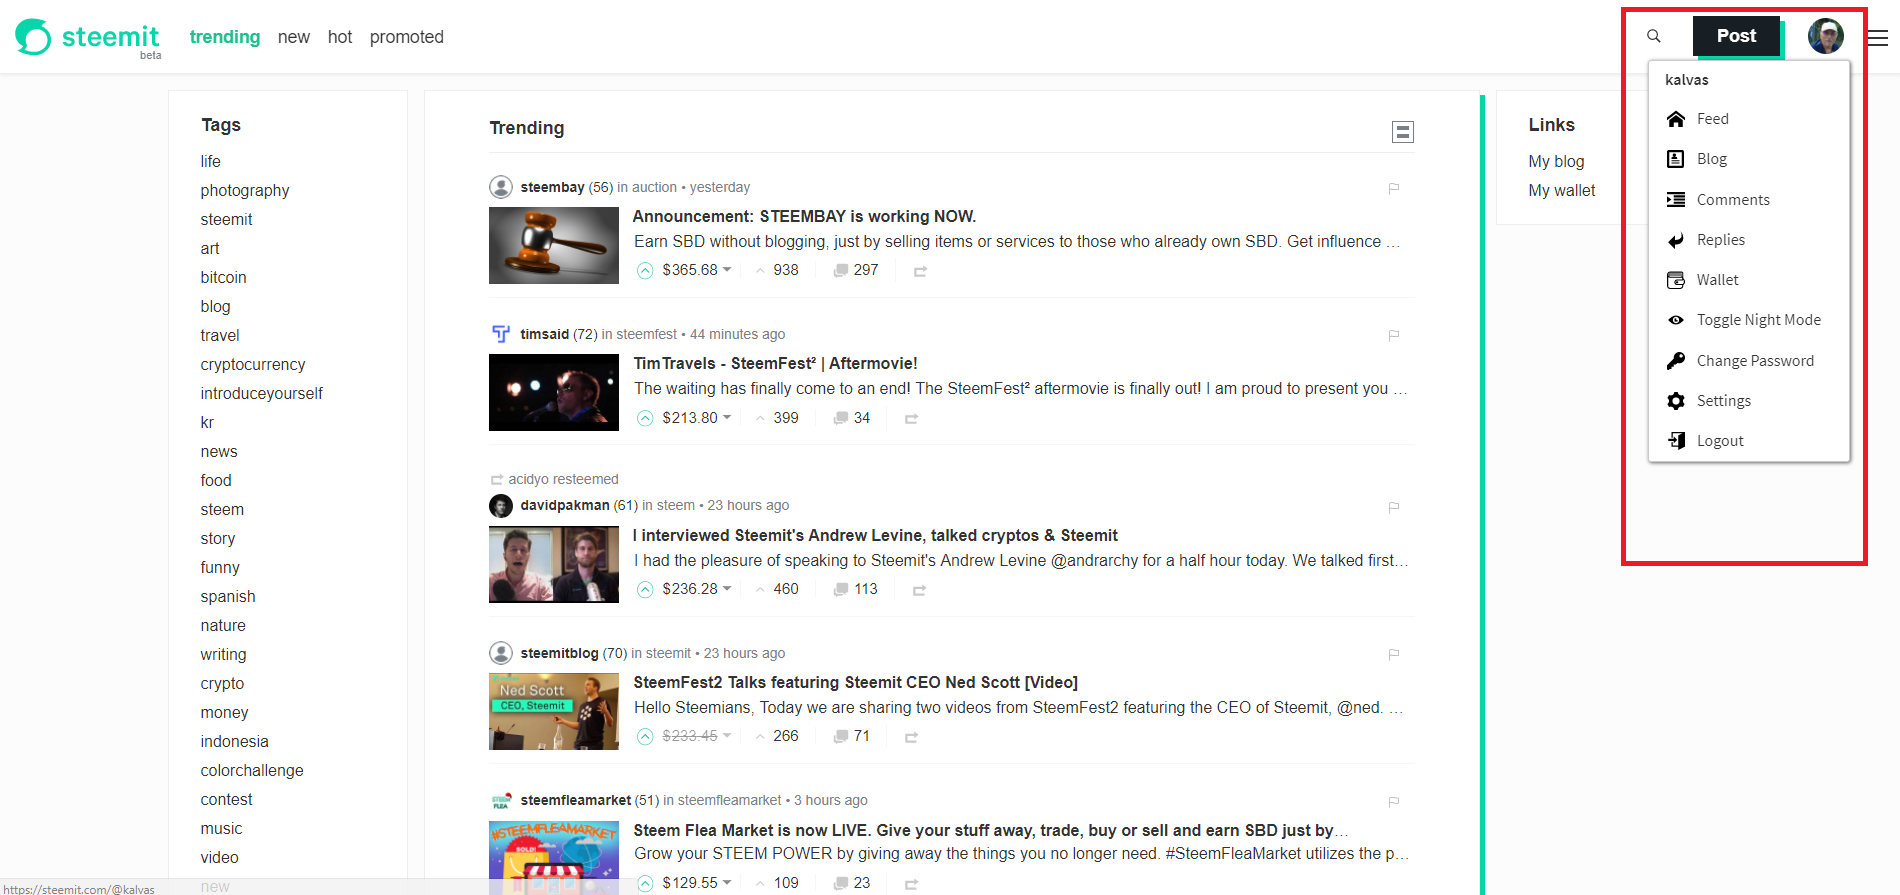This screenshot has width=1900, height=895.
Task: Open the SteemFest2 Talks post title
Action: [x=856, y=682]
